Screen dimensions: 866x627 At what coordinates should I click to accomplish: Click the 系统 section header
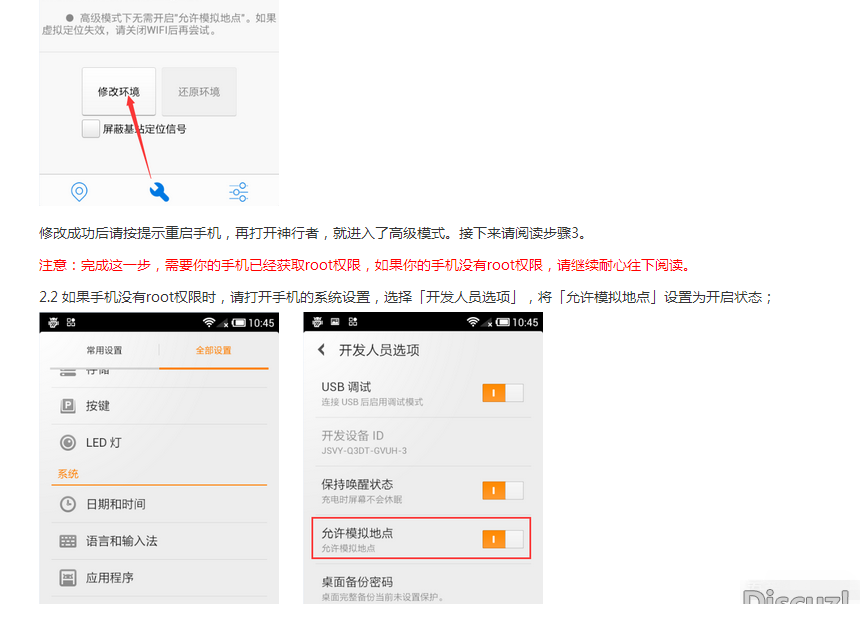(68, 474)
